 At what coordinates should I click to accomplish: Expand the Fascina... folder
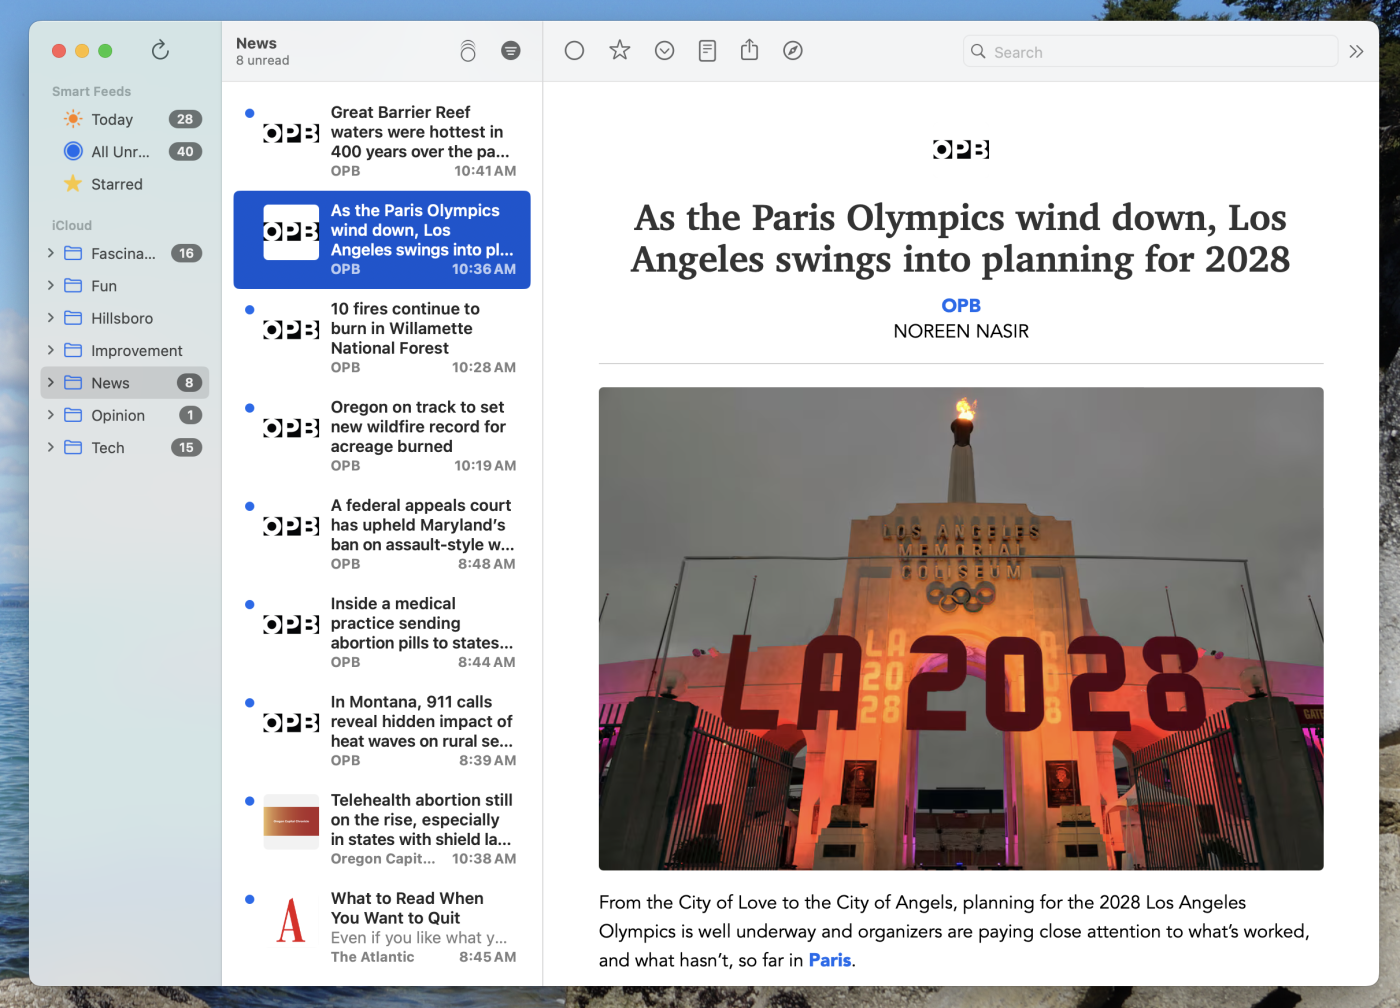click(51, 253)
